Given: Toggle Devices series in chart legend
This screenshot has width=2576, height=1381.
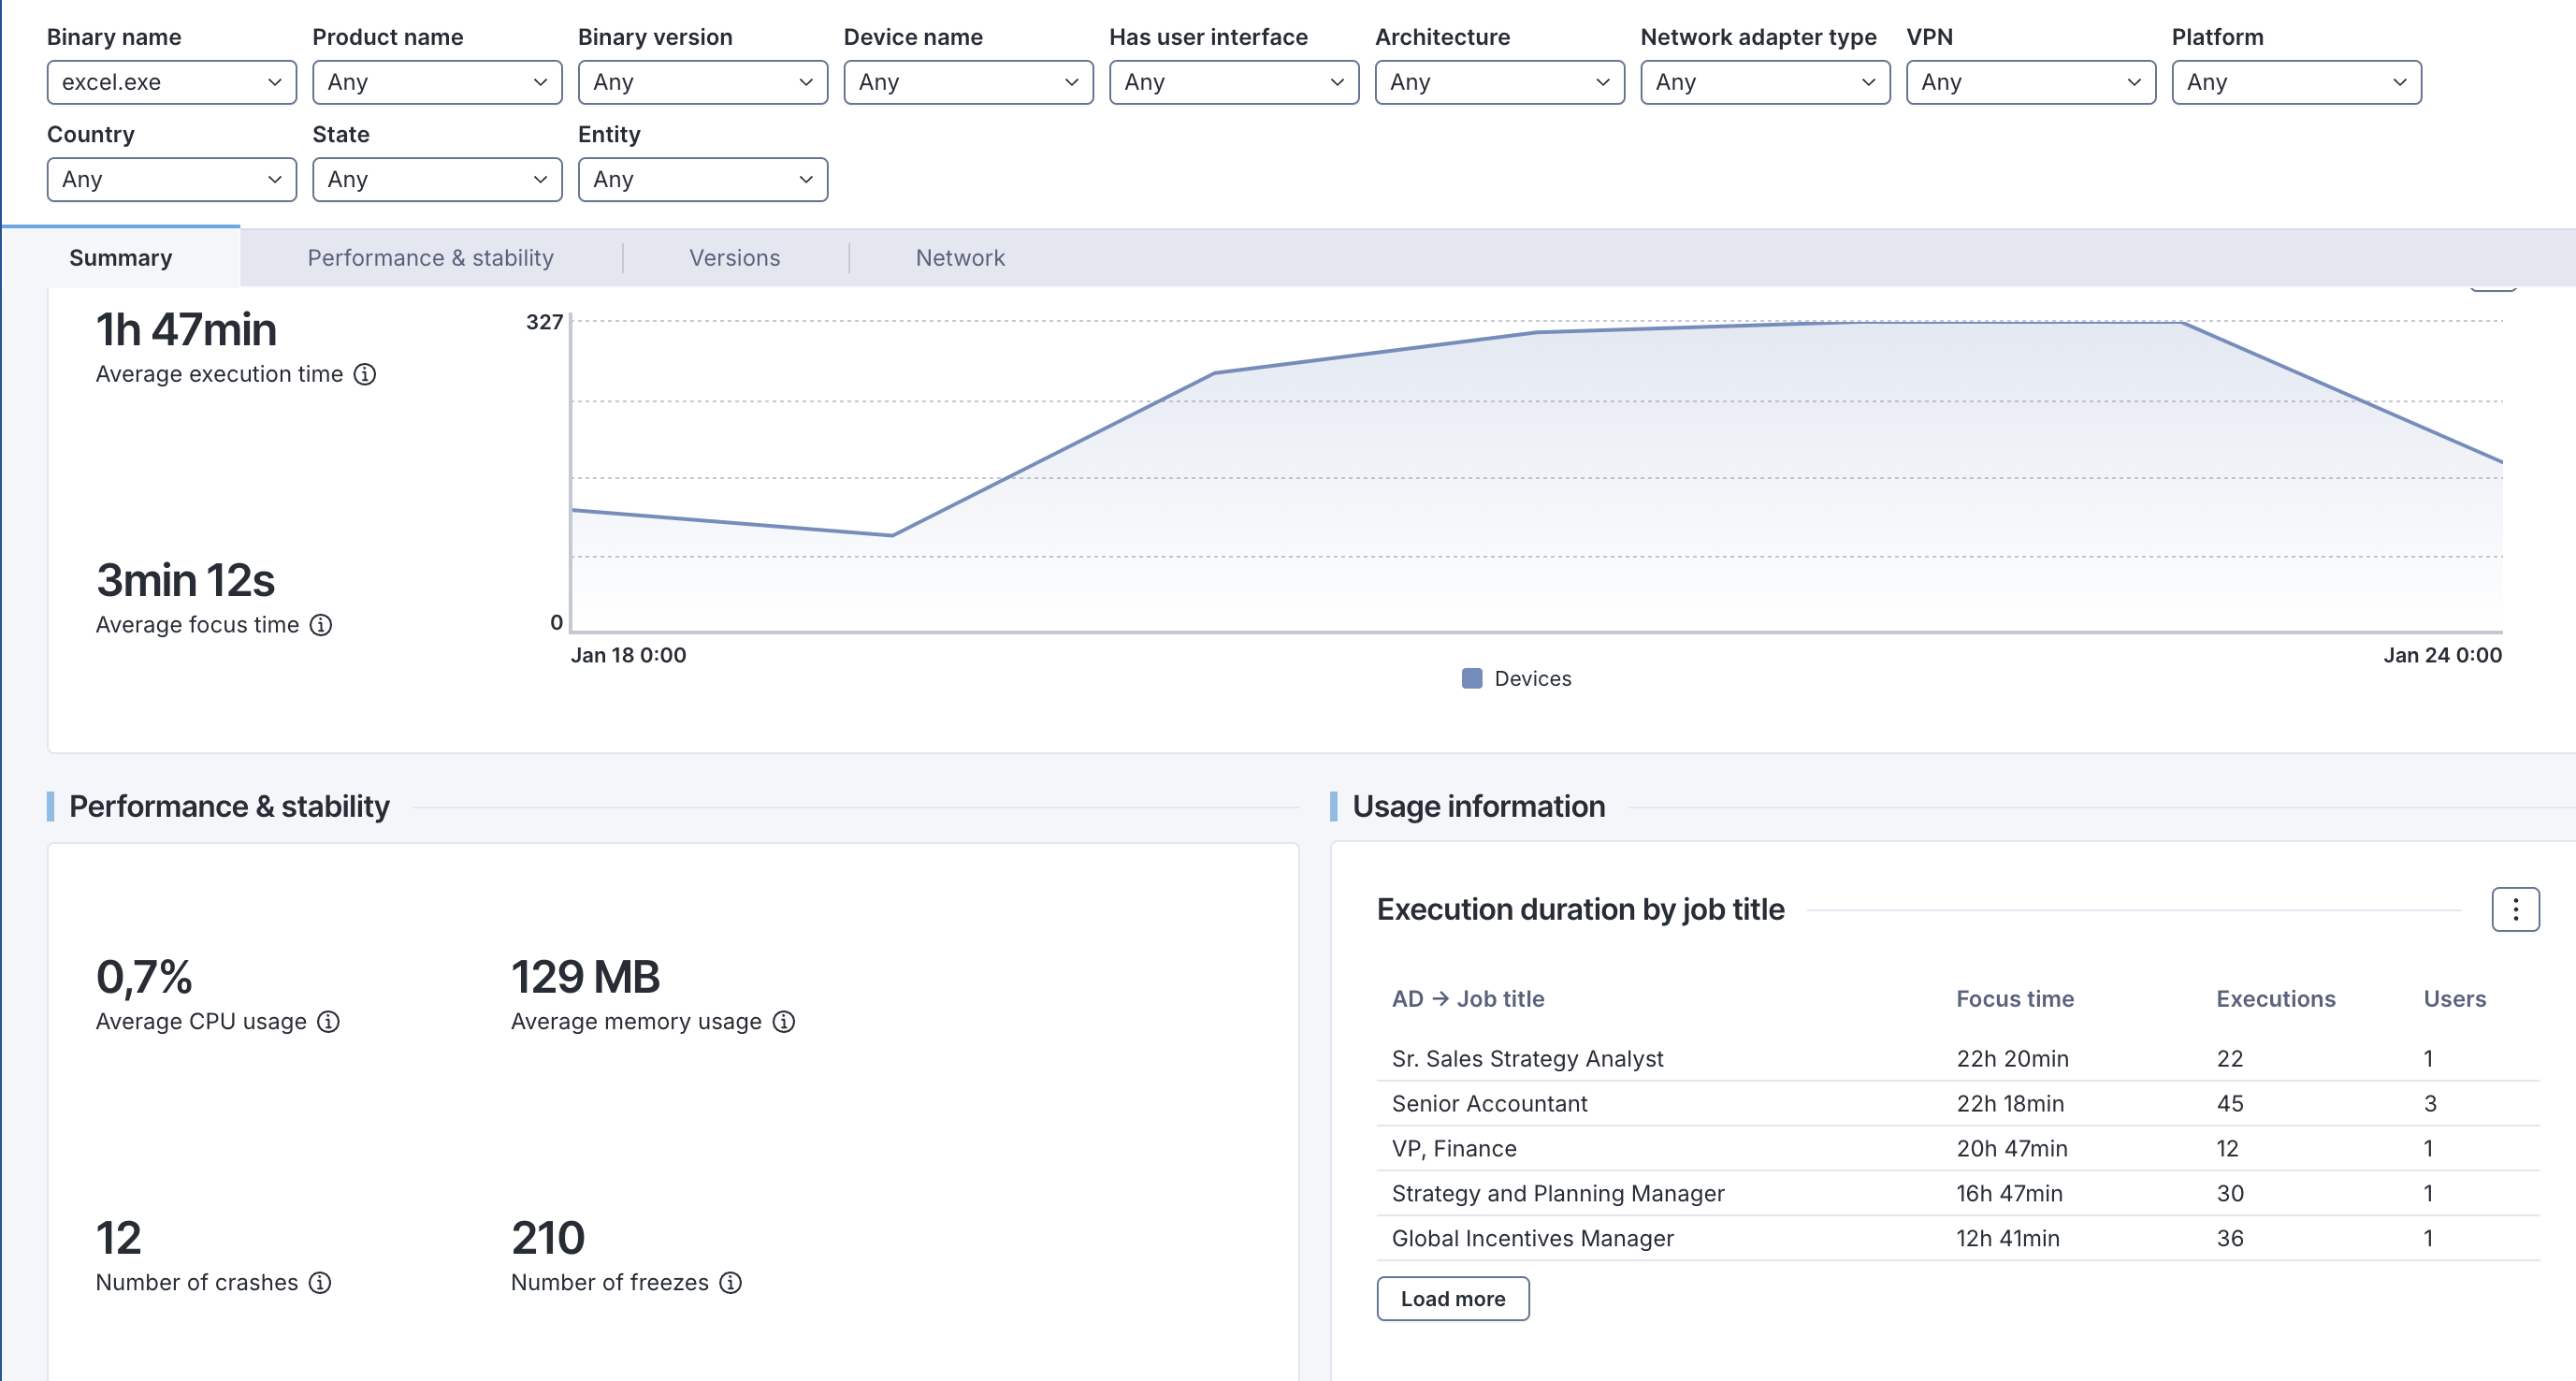Looking at the screenshot, I should [x=1532, y=679].
